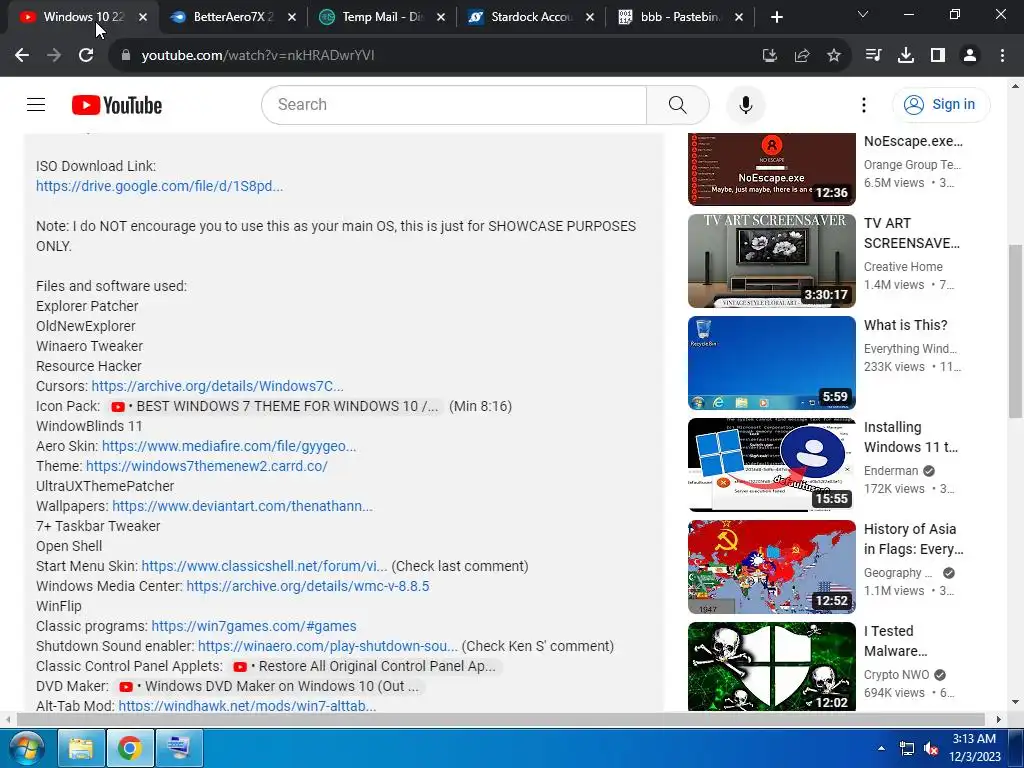This screenshot has height=768, width=1024.
Task: Open the Wallpapers deviantart link
Action: (242, 506)
